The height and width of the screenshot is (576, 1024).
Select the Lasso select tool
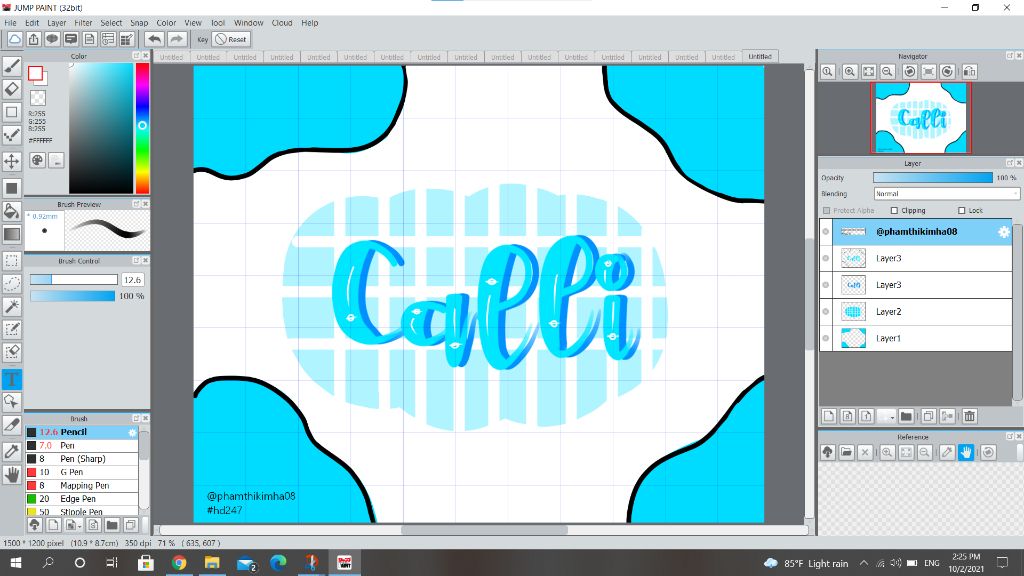click(12, 283)
